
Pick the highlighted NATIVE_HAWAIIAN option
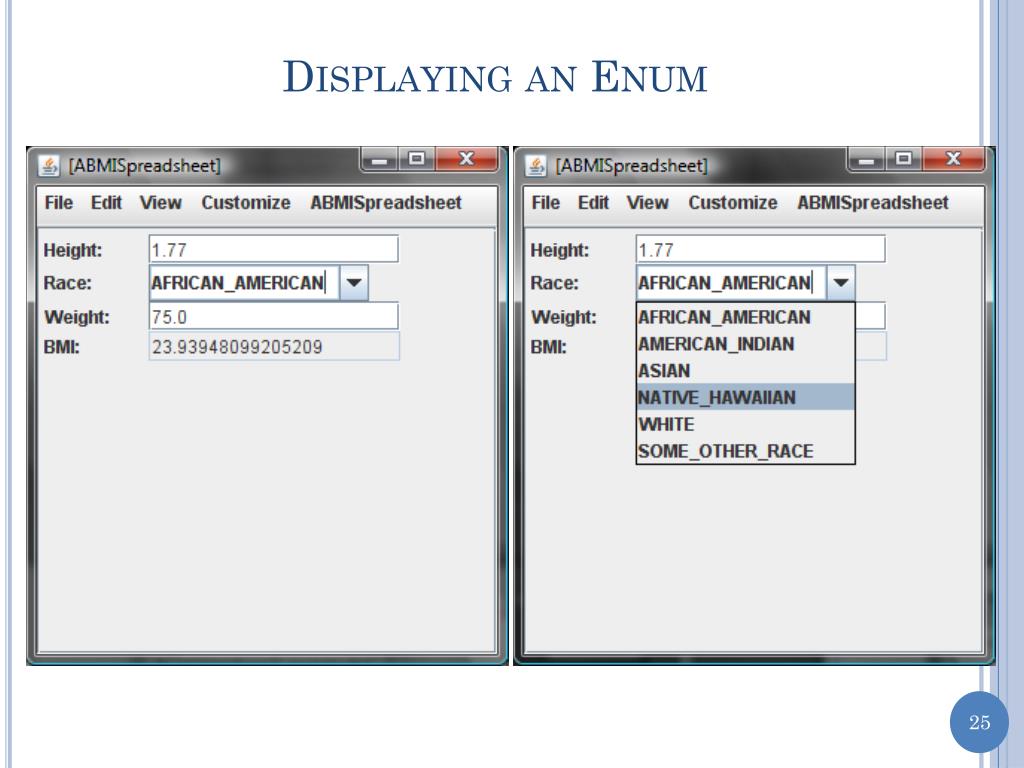point(745,397)
